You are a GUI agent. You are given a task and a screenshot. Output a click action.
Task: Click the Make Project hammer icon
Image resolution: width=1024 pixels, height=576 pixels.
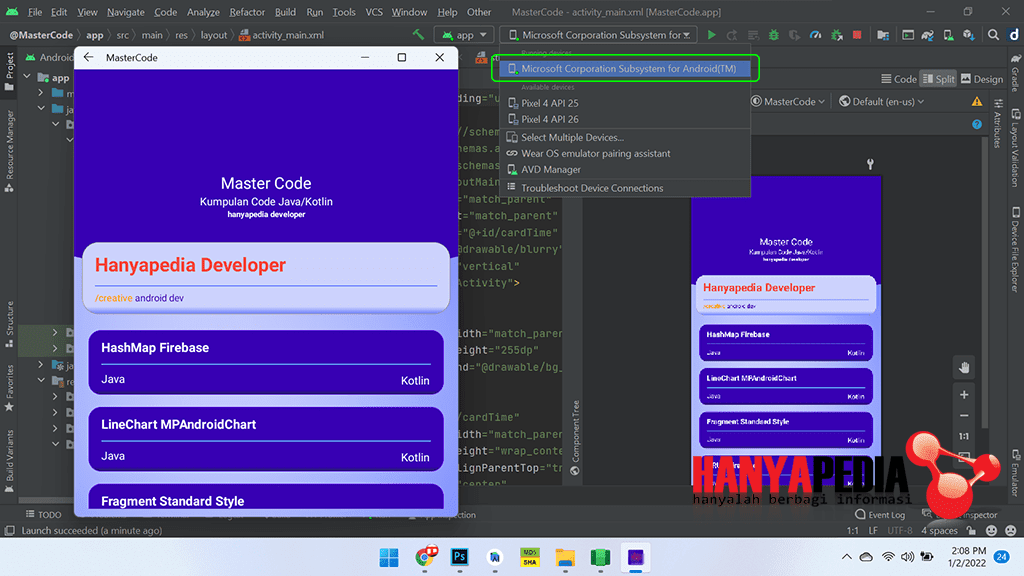(x=418, y=35)
